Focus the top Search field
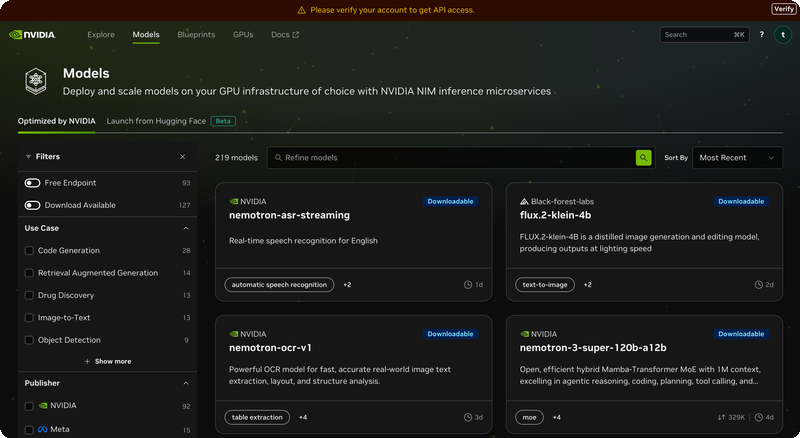Image resolution: width=800 pixels, height=438 pixels. coord(705,35)
